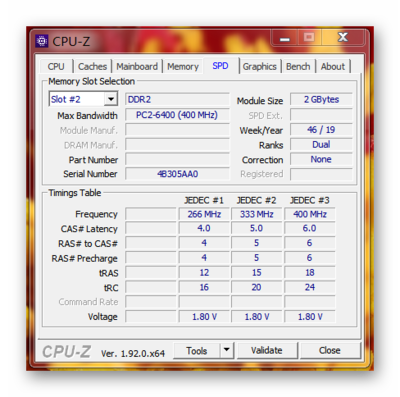The height and width of the screenshot is (397, 400).
Task: Minimize the CPU-Z window
Action: [284, 37]
